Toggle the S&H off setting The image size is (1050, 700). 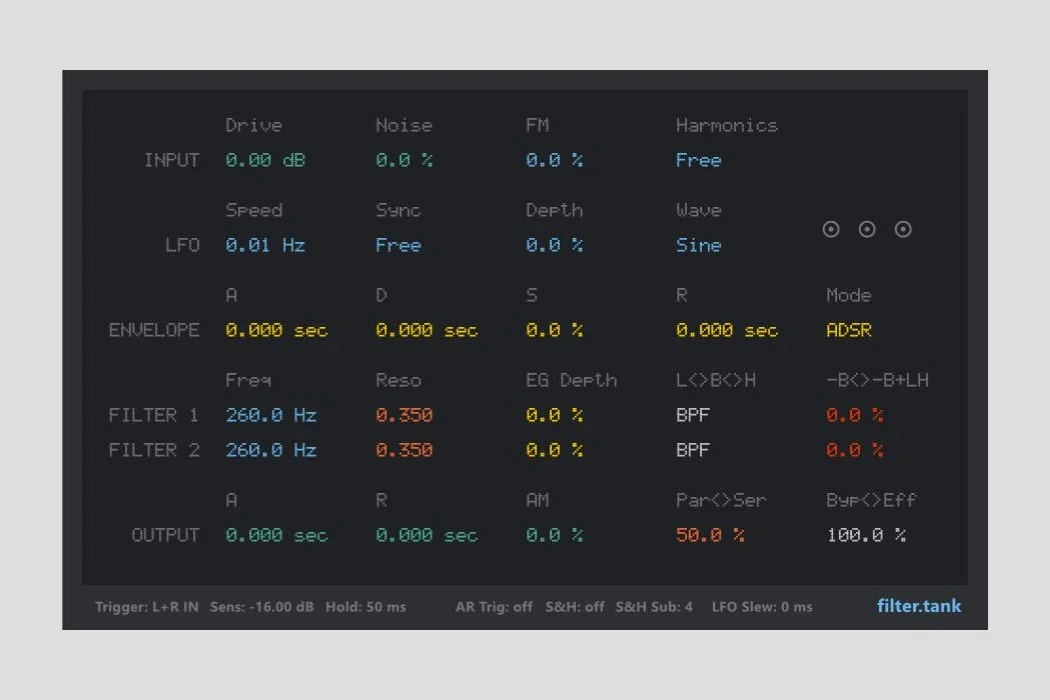(575, 607)
